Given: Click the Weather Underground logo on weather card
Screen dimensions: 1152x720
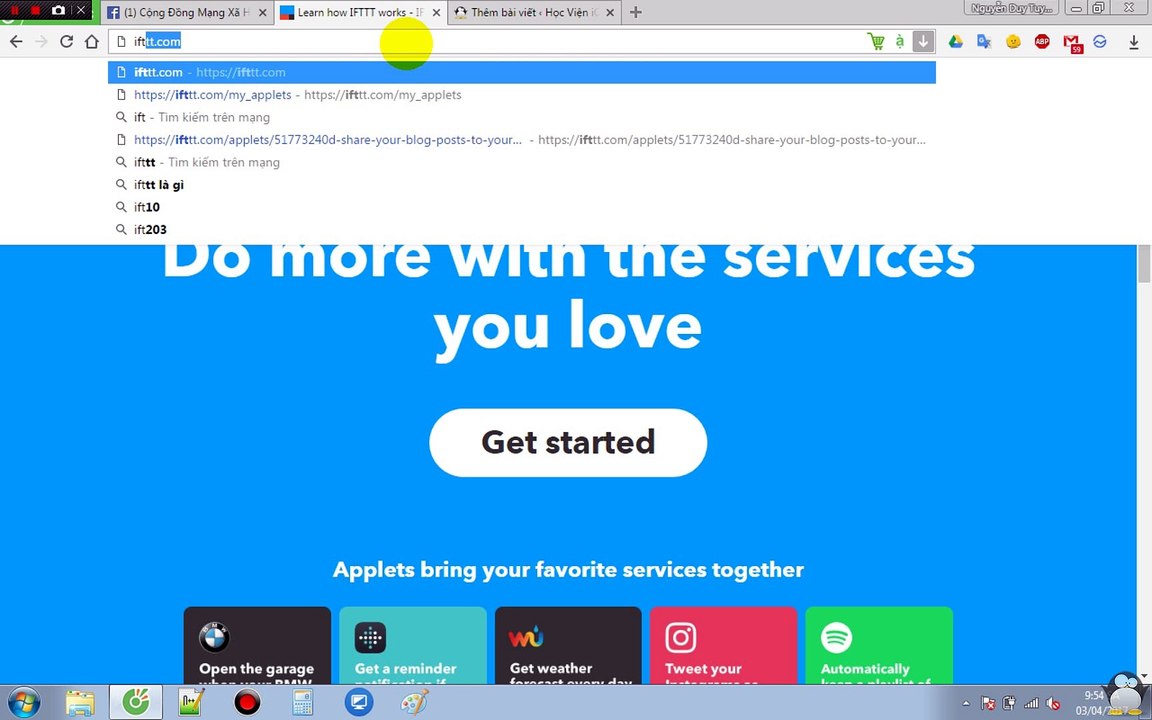Looking at the screenshot, I should 526,637.
